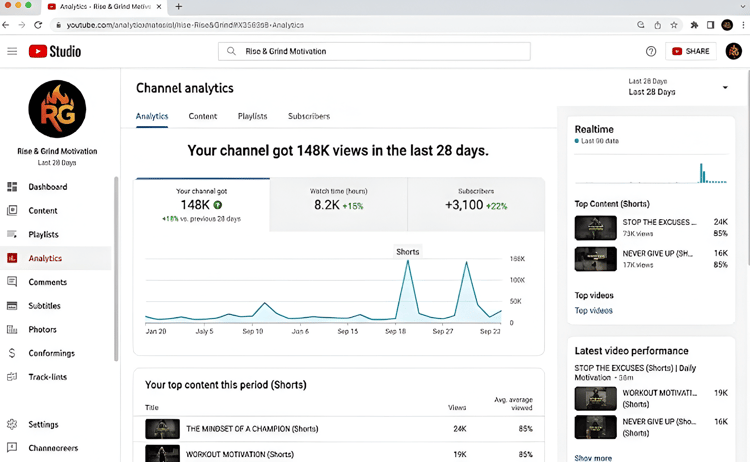The height and width of the screenshot is (462, 750).
Task: Select the Subscribers +3,100 metric card
Action: coord(476,205)
